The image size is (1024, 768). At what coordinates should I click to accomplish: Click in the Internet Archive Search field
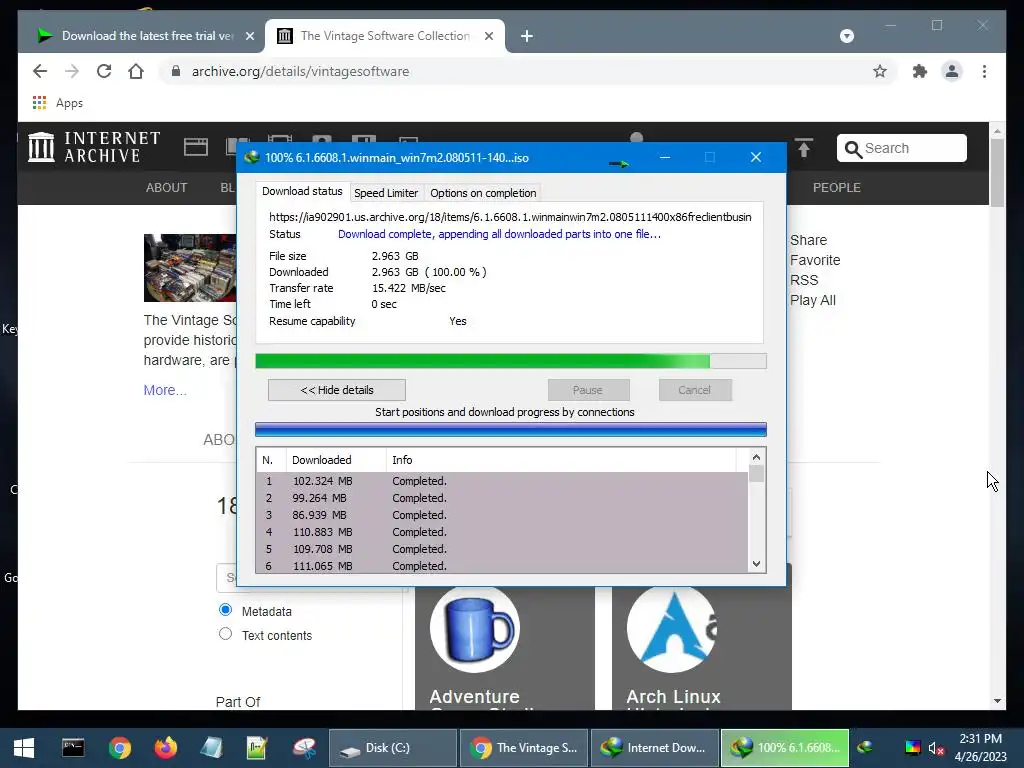901,148
